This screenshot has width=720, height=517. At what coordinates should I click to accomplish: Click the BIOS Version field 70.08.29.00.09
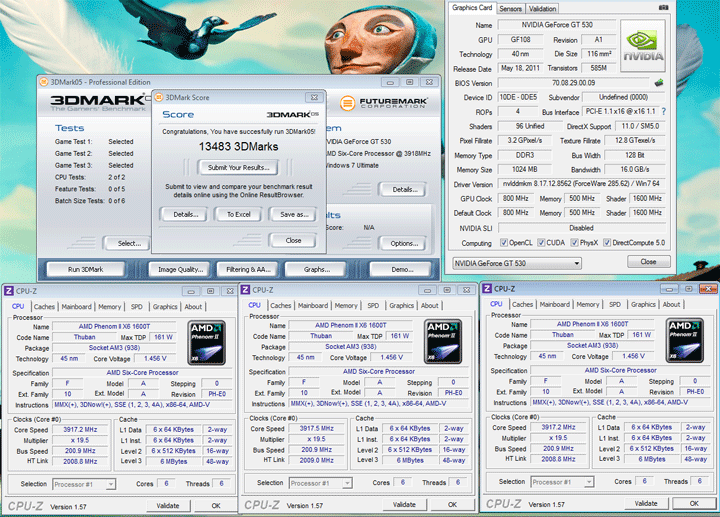(574, 83)
